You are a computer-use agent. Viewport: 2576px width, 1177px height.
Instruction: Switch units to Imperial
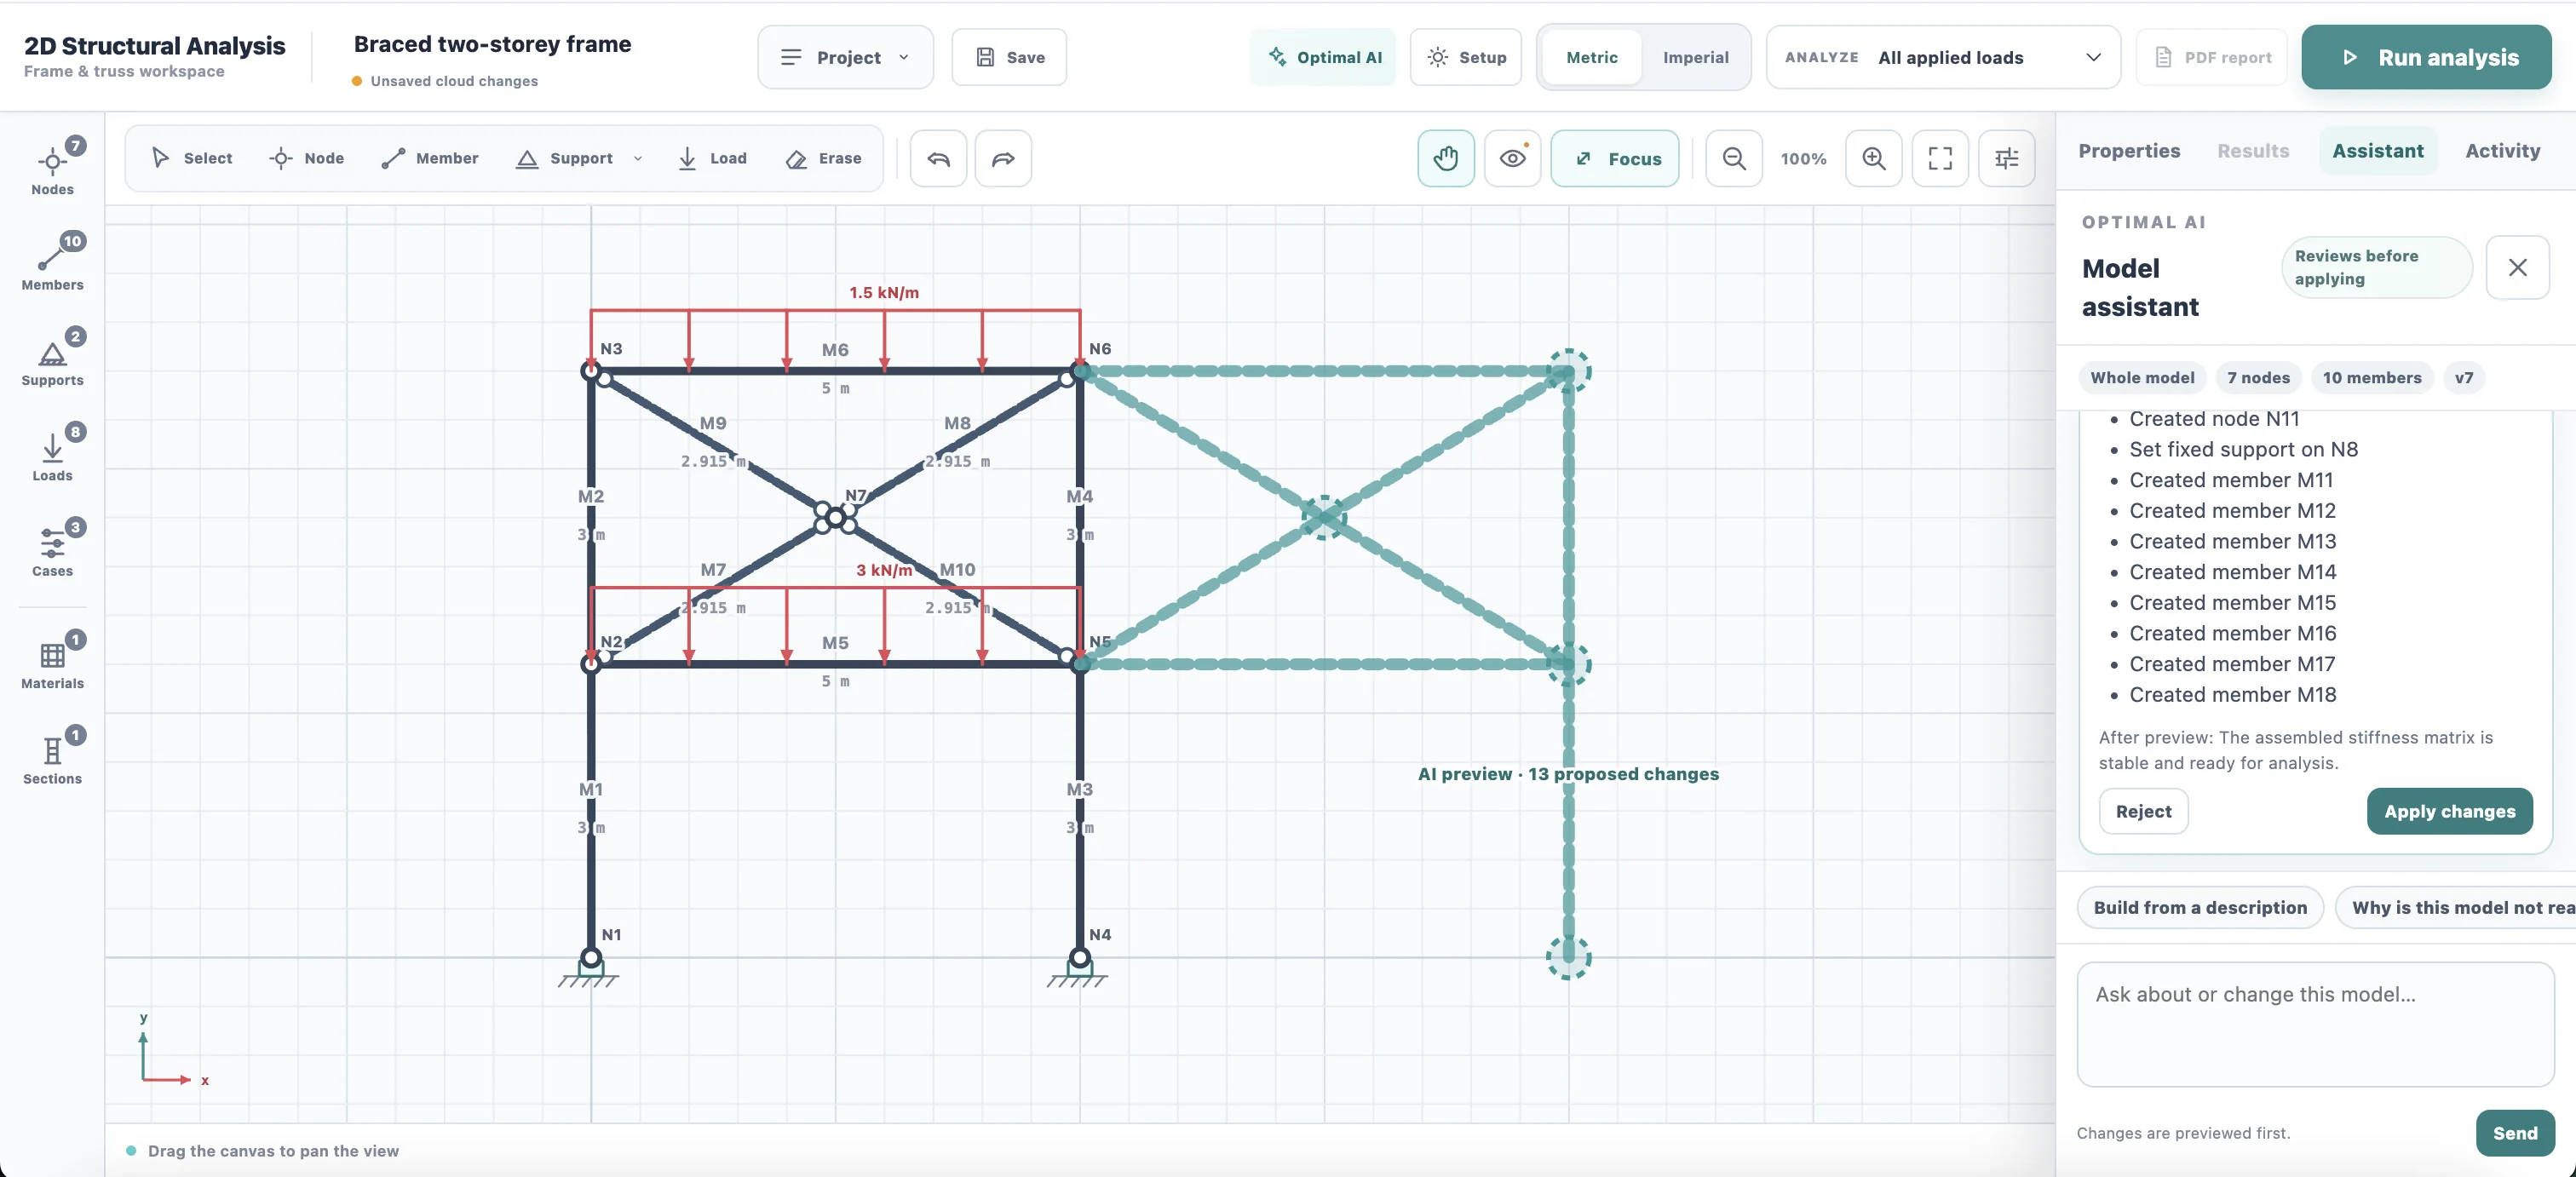click(1695, 57)
